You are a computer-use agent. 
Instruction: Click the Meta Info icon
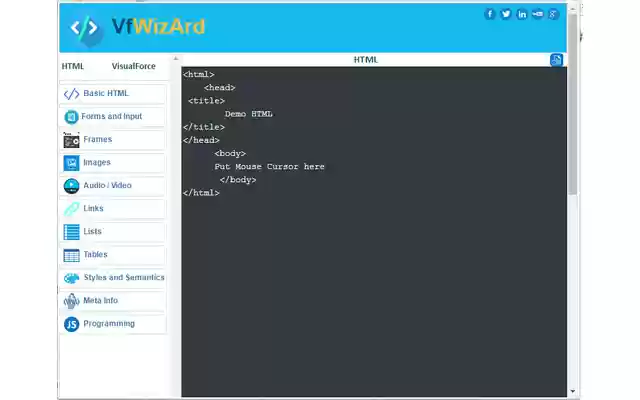71,301
